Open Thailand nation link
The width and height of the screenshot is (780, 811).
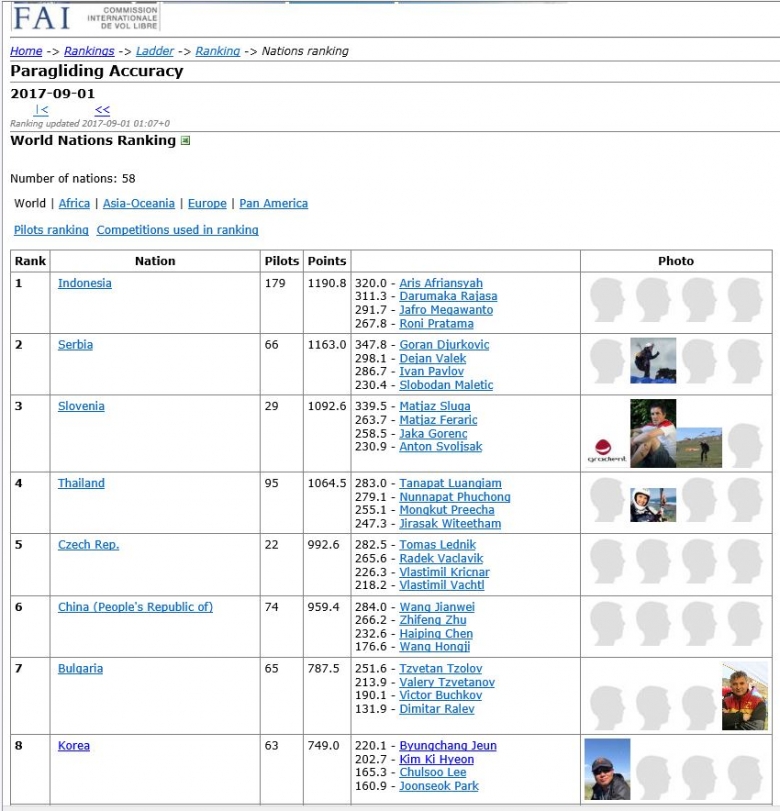tap(81, 483)
